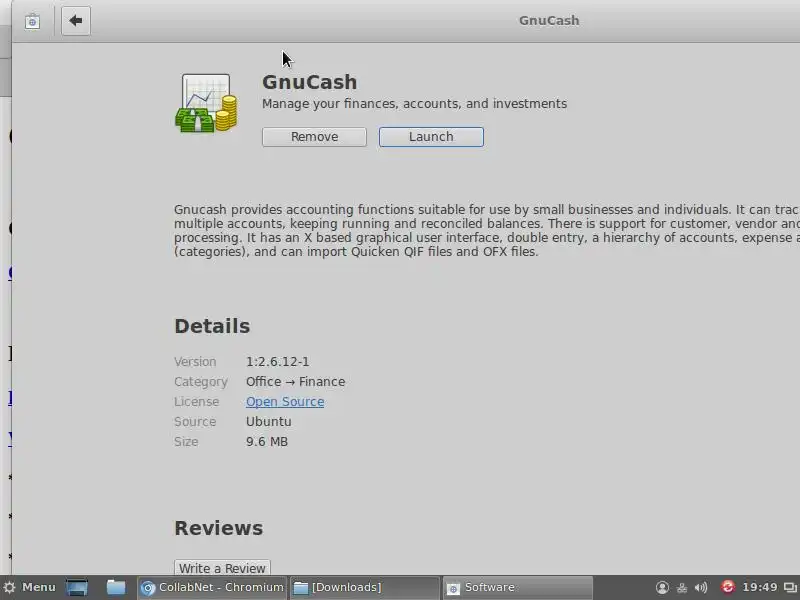The image size is (800, 600).
Task: Click the Write a Review button
Action: tap(222, 568)
